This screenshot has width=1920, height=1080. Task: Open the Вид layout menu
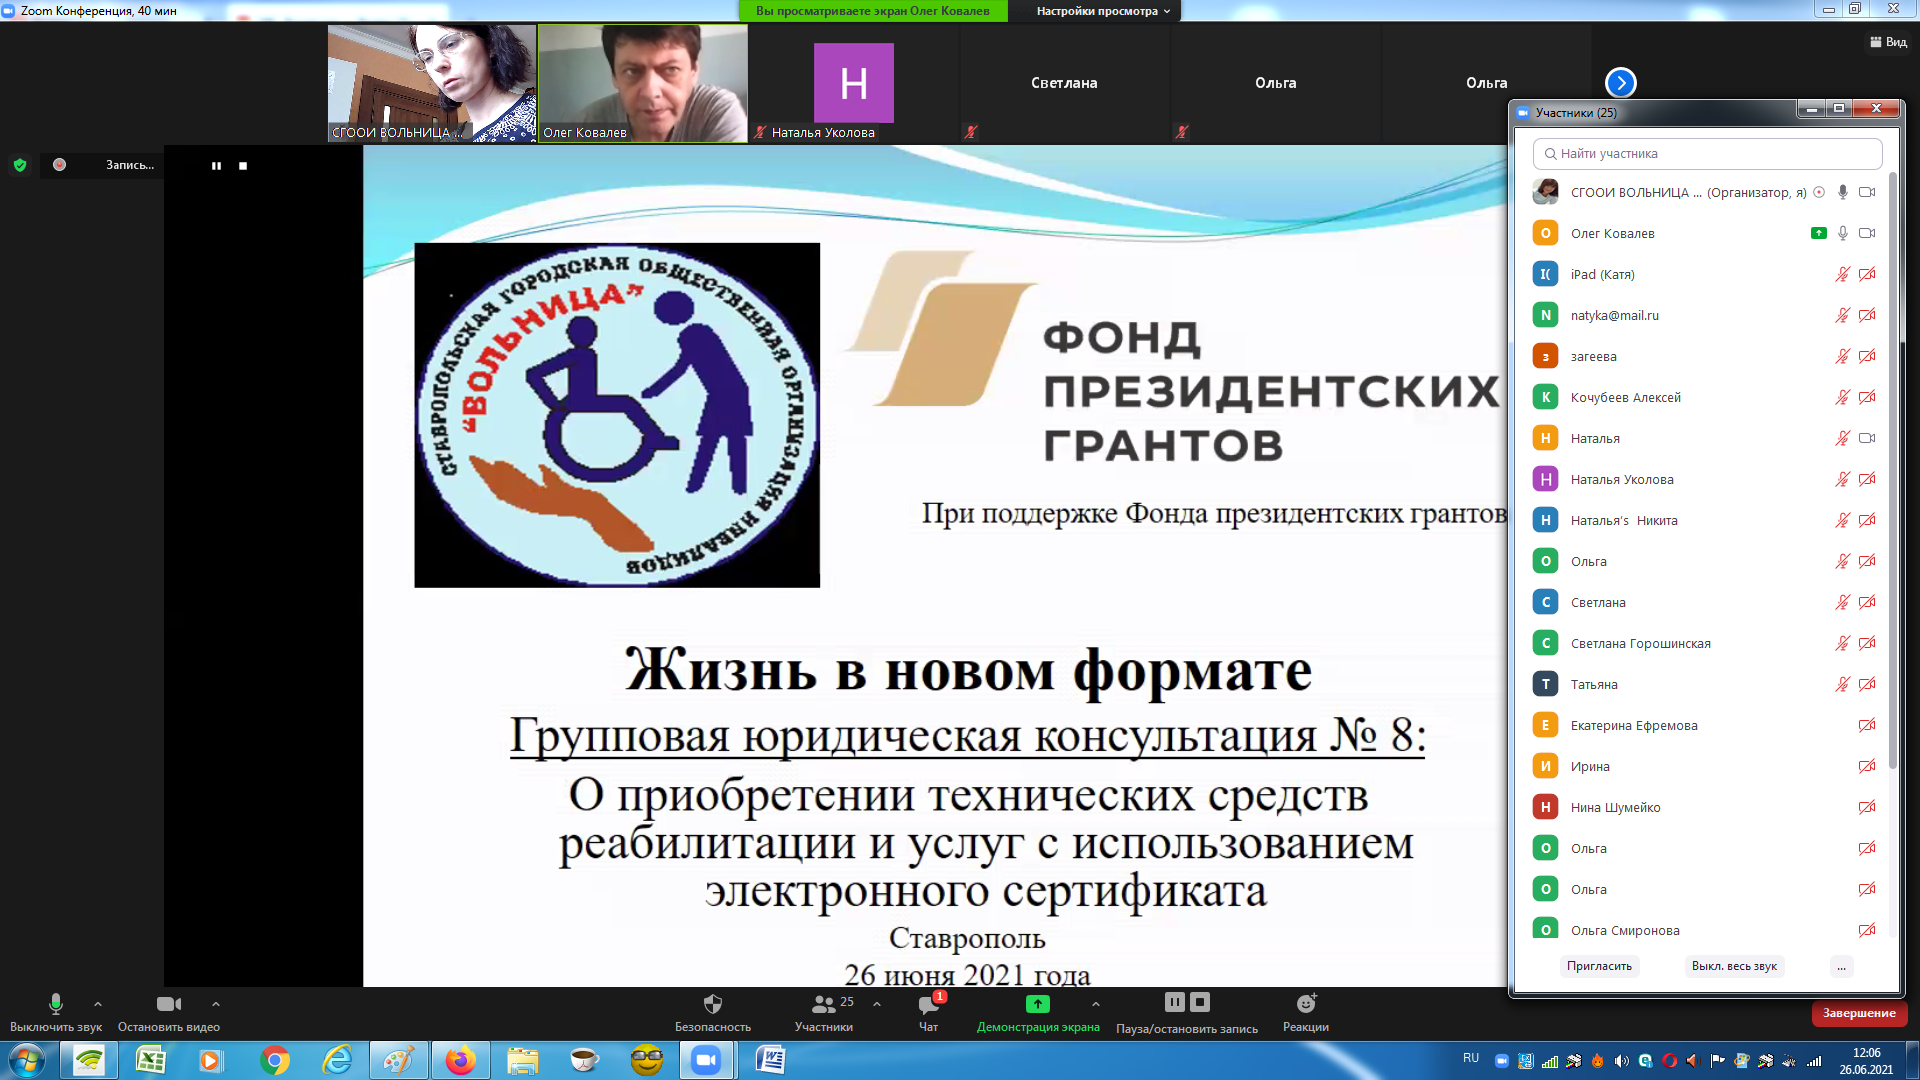click(1888, 42)
